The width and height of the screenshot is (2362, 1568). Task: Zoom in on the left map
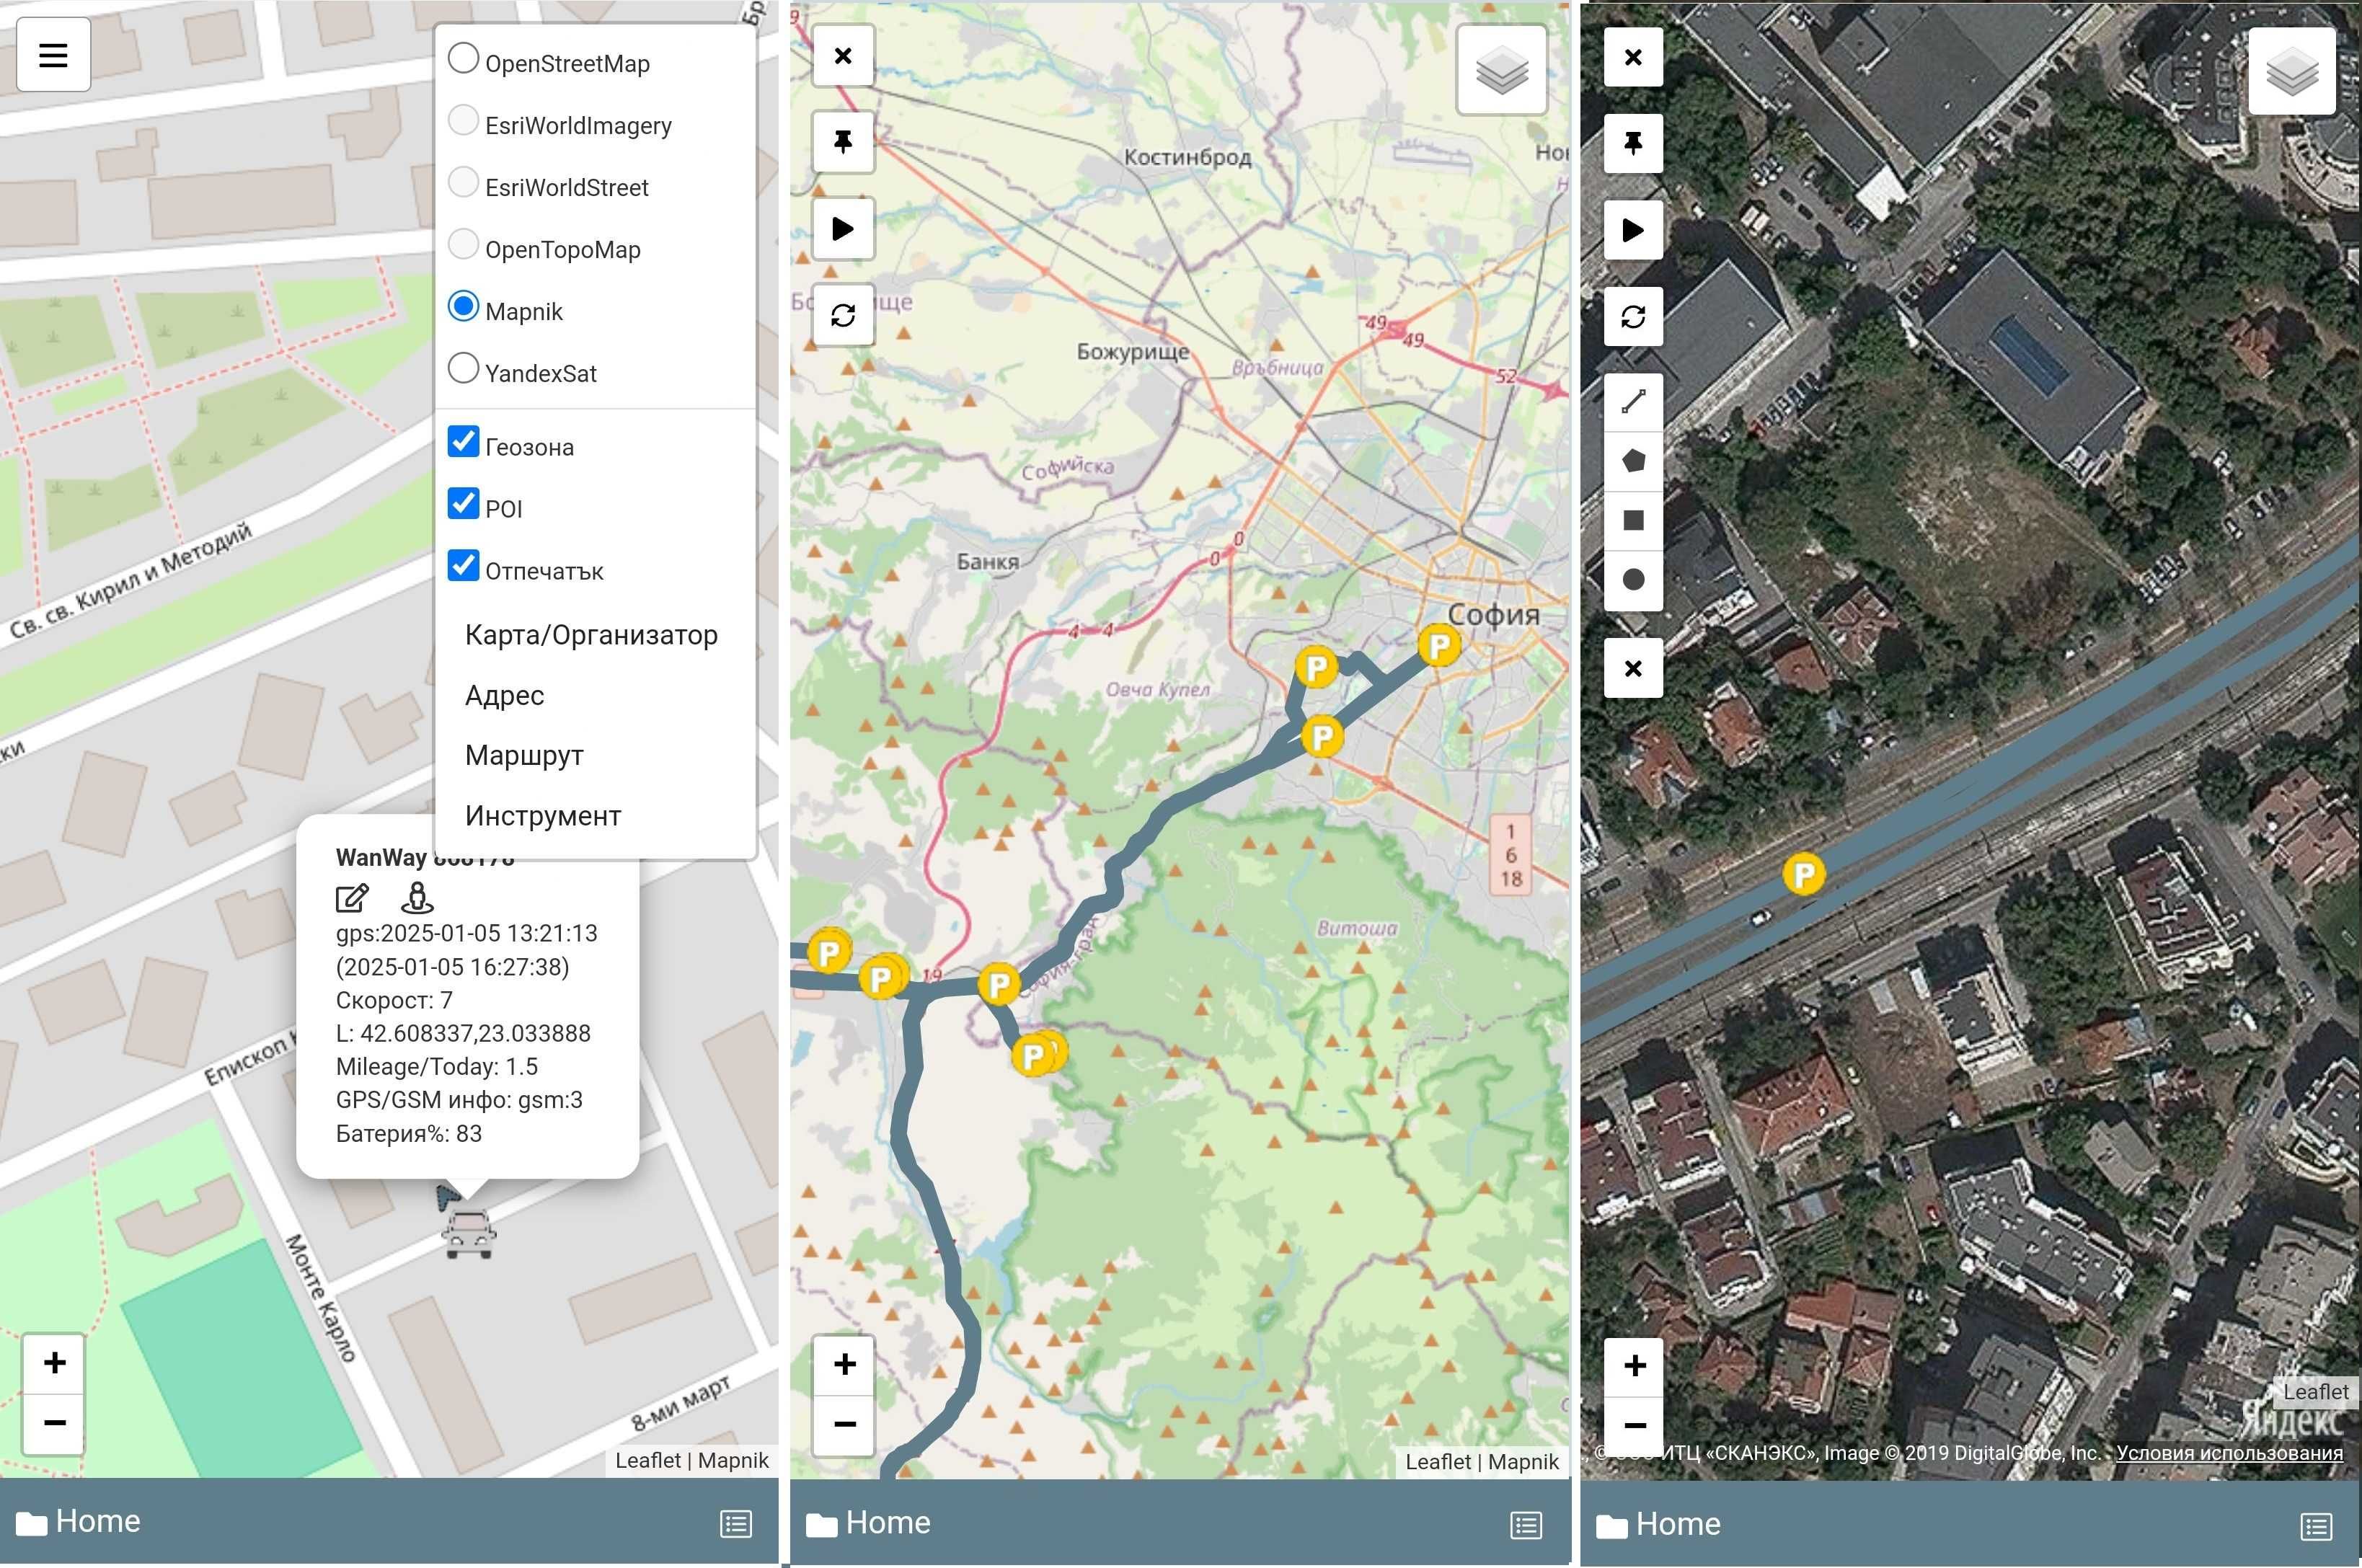(55, 1363)
